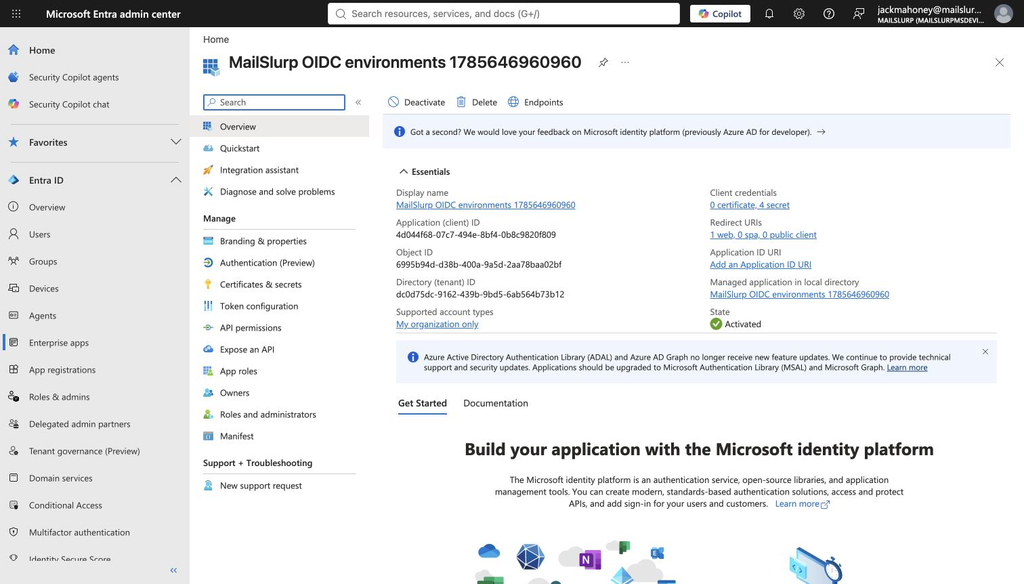This screenshot has height=584, width=1024.
Task: Collapse the Entra ID section
Action: [x=176, y=180]
